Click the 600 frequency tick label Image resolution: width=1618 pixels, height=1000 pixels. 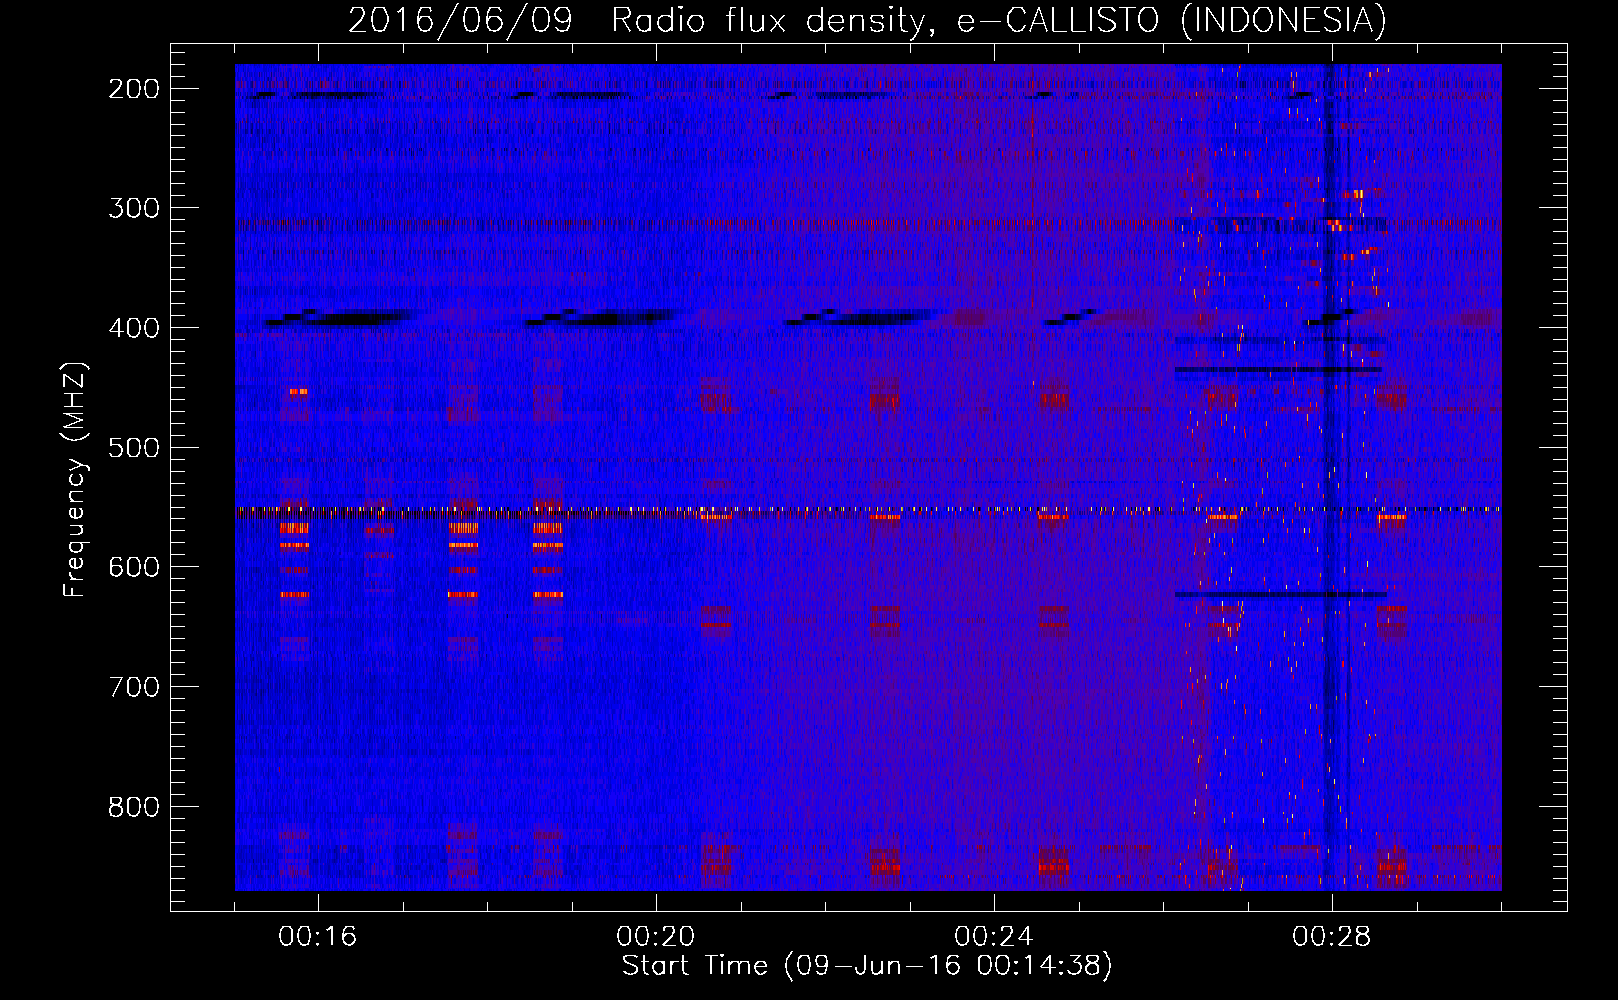point(134,567)
